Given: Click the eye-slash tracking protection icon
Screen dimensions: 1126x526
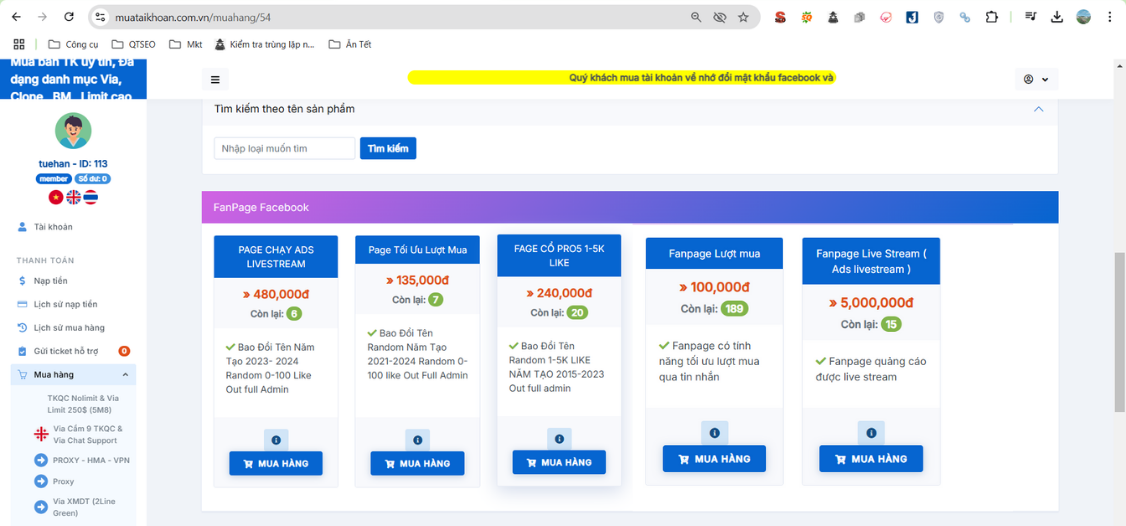Looking at the screenshot, I should (x=720, y=17).
